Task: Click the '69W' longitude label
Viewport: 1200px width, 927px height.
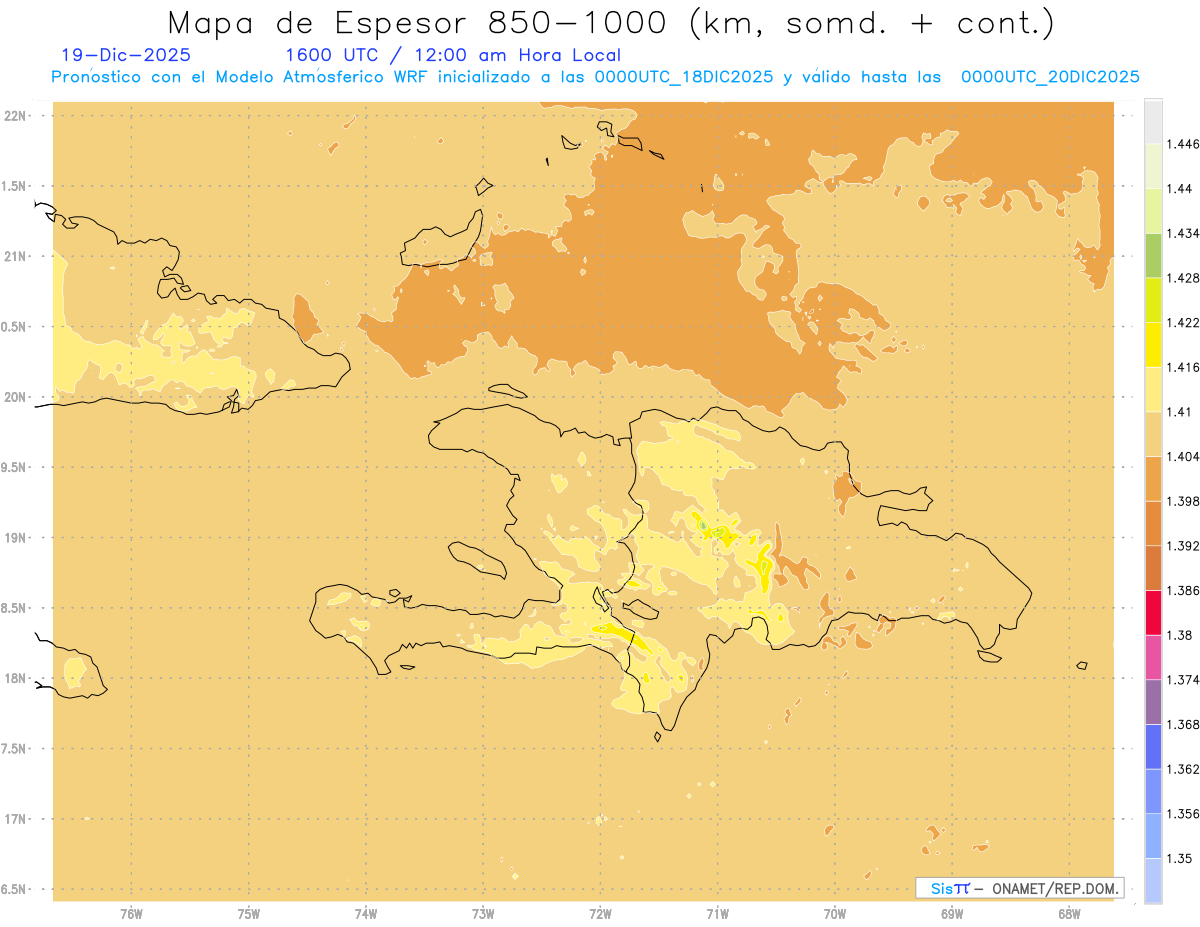Action: pos(952,913)
